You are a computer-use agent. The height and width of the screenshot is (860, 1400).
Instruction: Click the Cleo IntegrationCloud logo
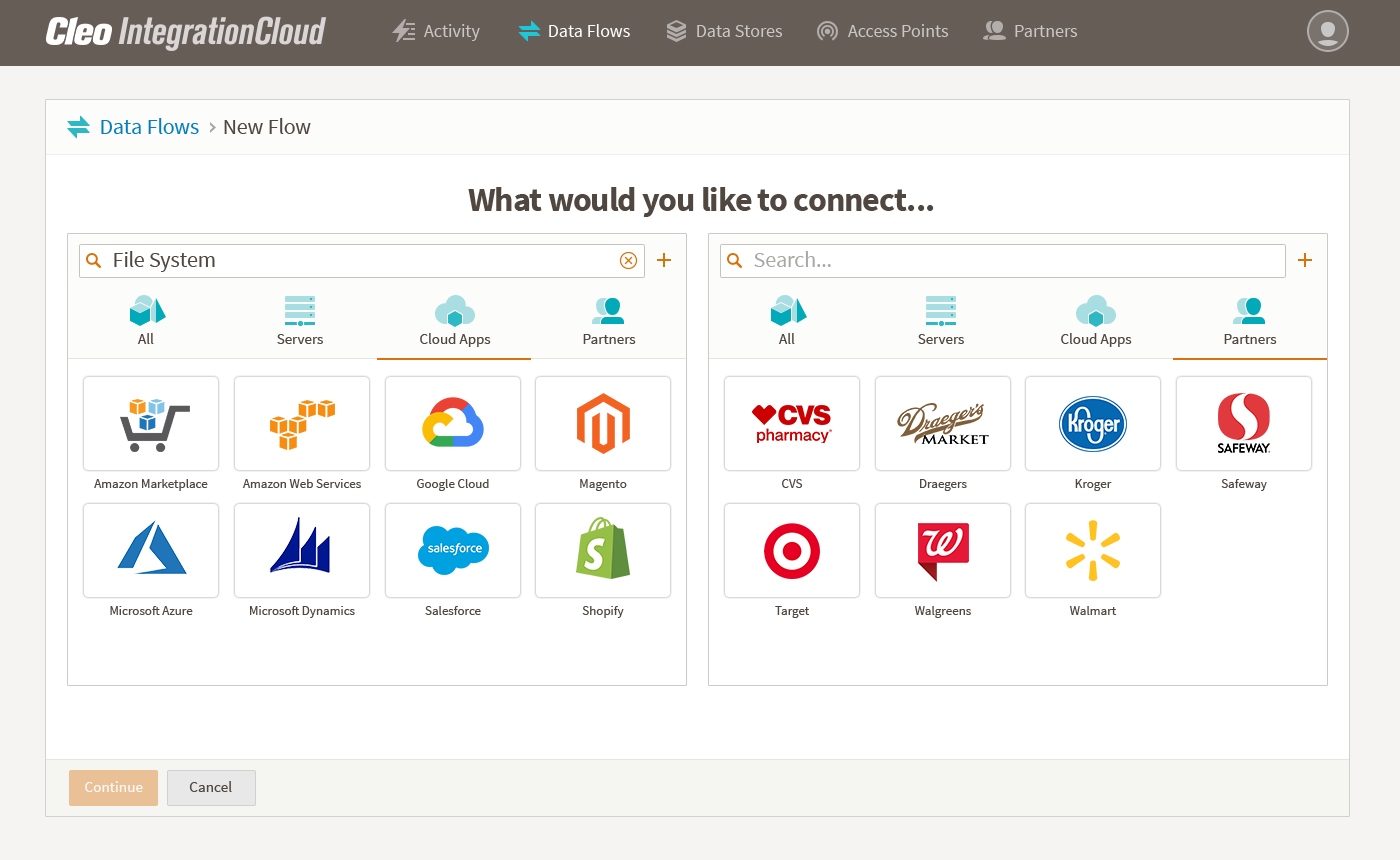(186, 31)
